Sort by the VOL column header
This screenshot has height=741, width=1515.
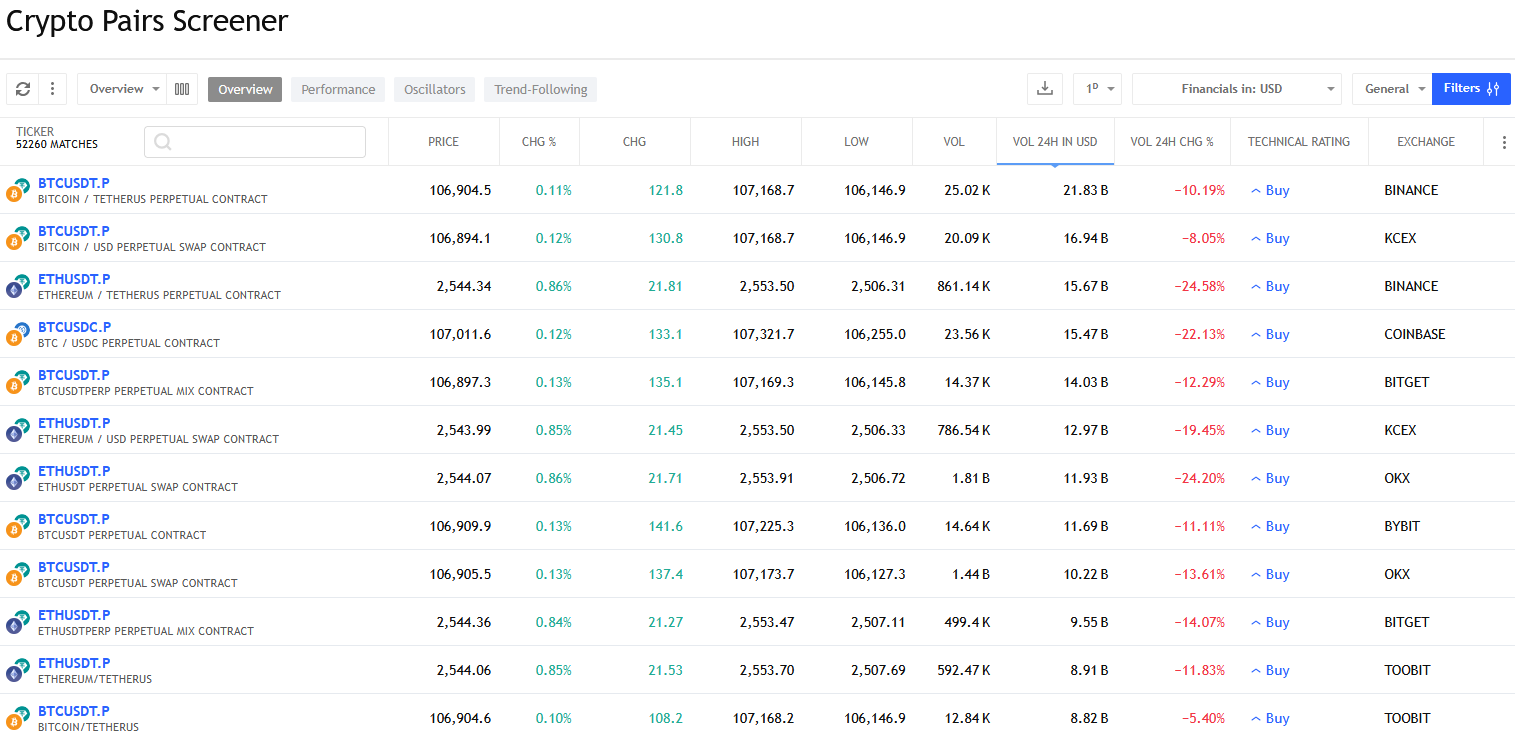pos(954,142)
